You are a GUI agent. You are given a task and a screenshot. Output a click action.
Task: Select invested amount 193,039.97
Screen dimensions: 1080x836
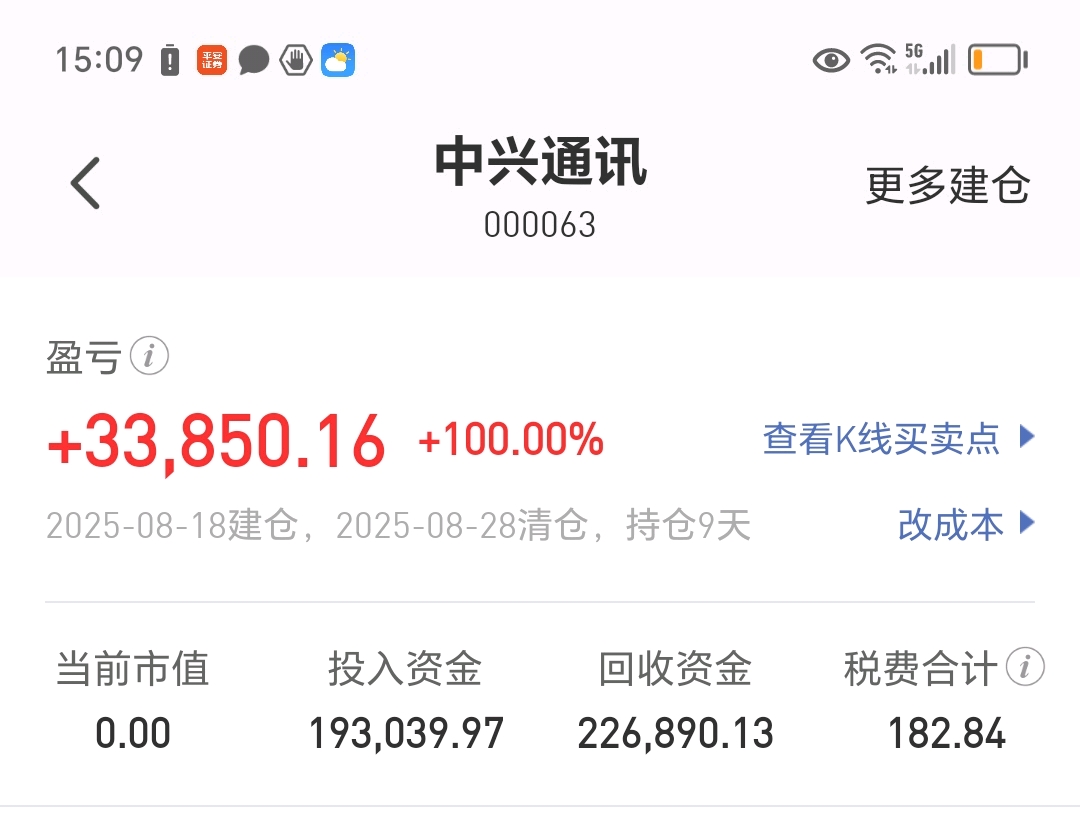[x=406, y=733]
